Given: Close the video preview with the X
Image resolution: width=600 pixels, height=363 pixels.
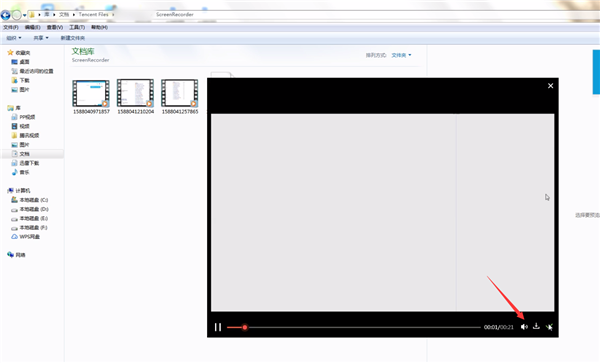Looking at the screenshot, I should click(550, 86).
